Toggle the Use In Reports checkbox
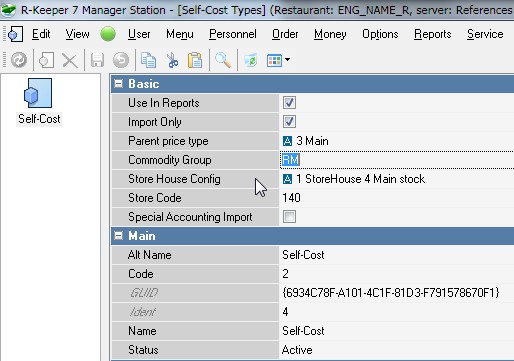This screenshot has height=361, width=514. tap(289, 103)
